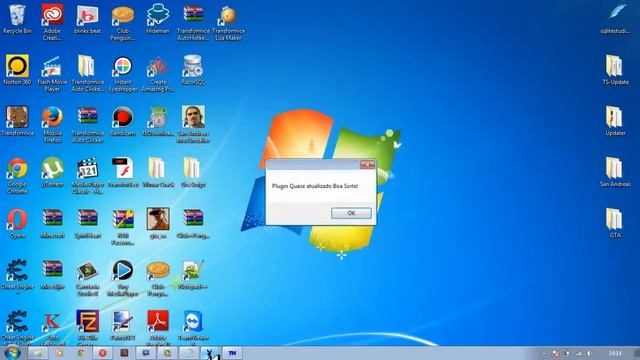
Task: Select the uTorrent desktop shortcut
Action: coord(52,173)
